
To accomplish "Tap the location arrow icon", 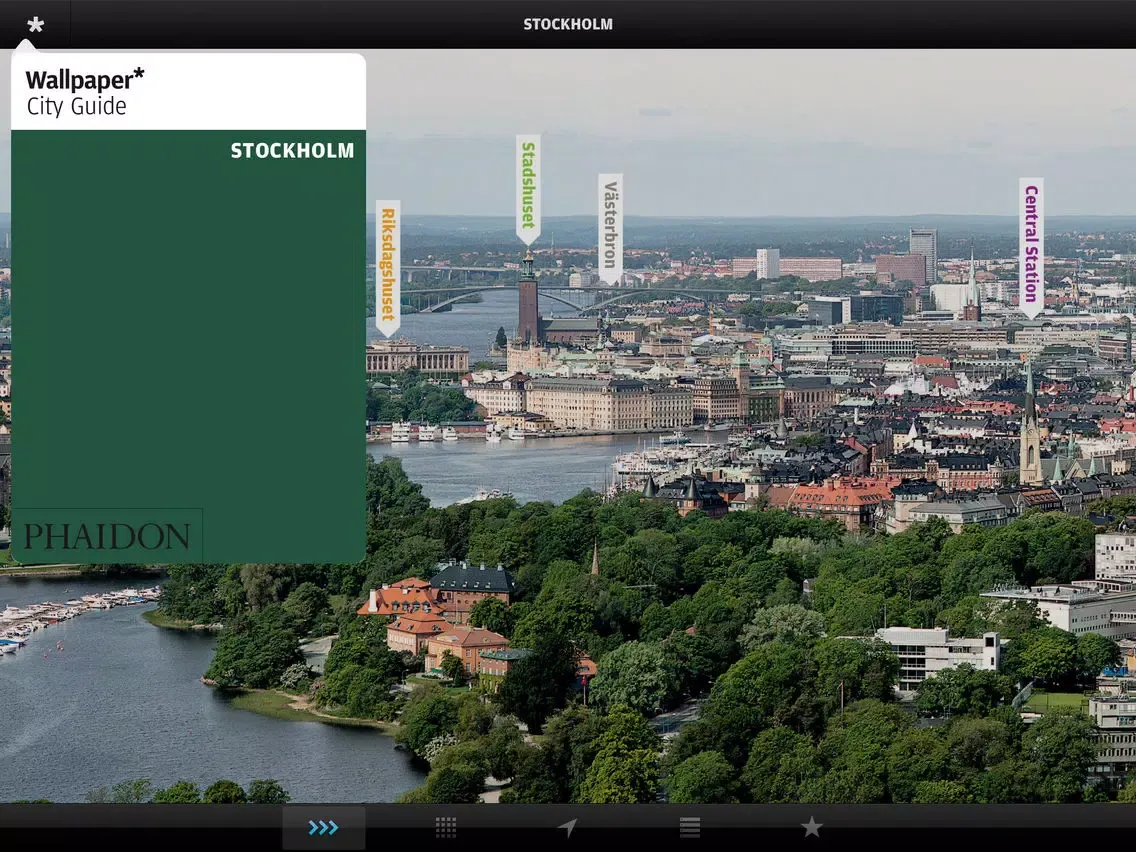I will click(567, 827).
